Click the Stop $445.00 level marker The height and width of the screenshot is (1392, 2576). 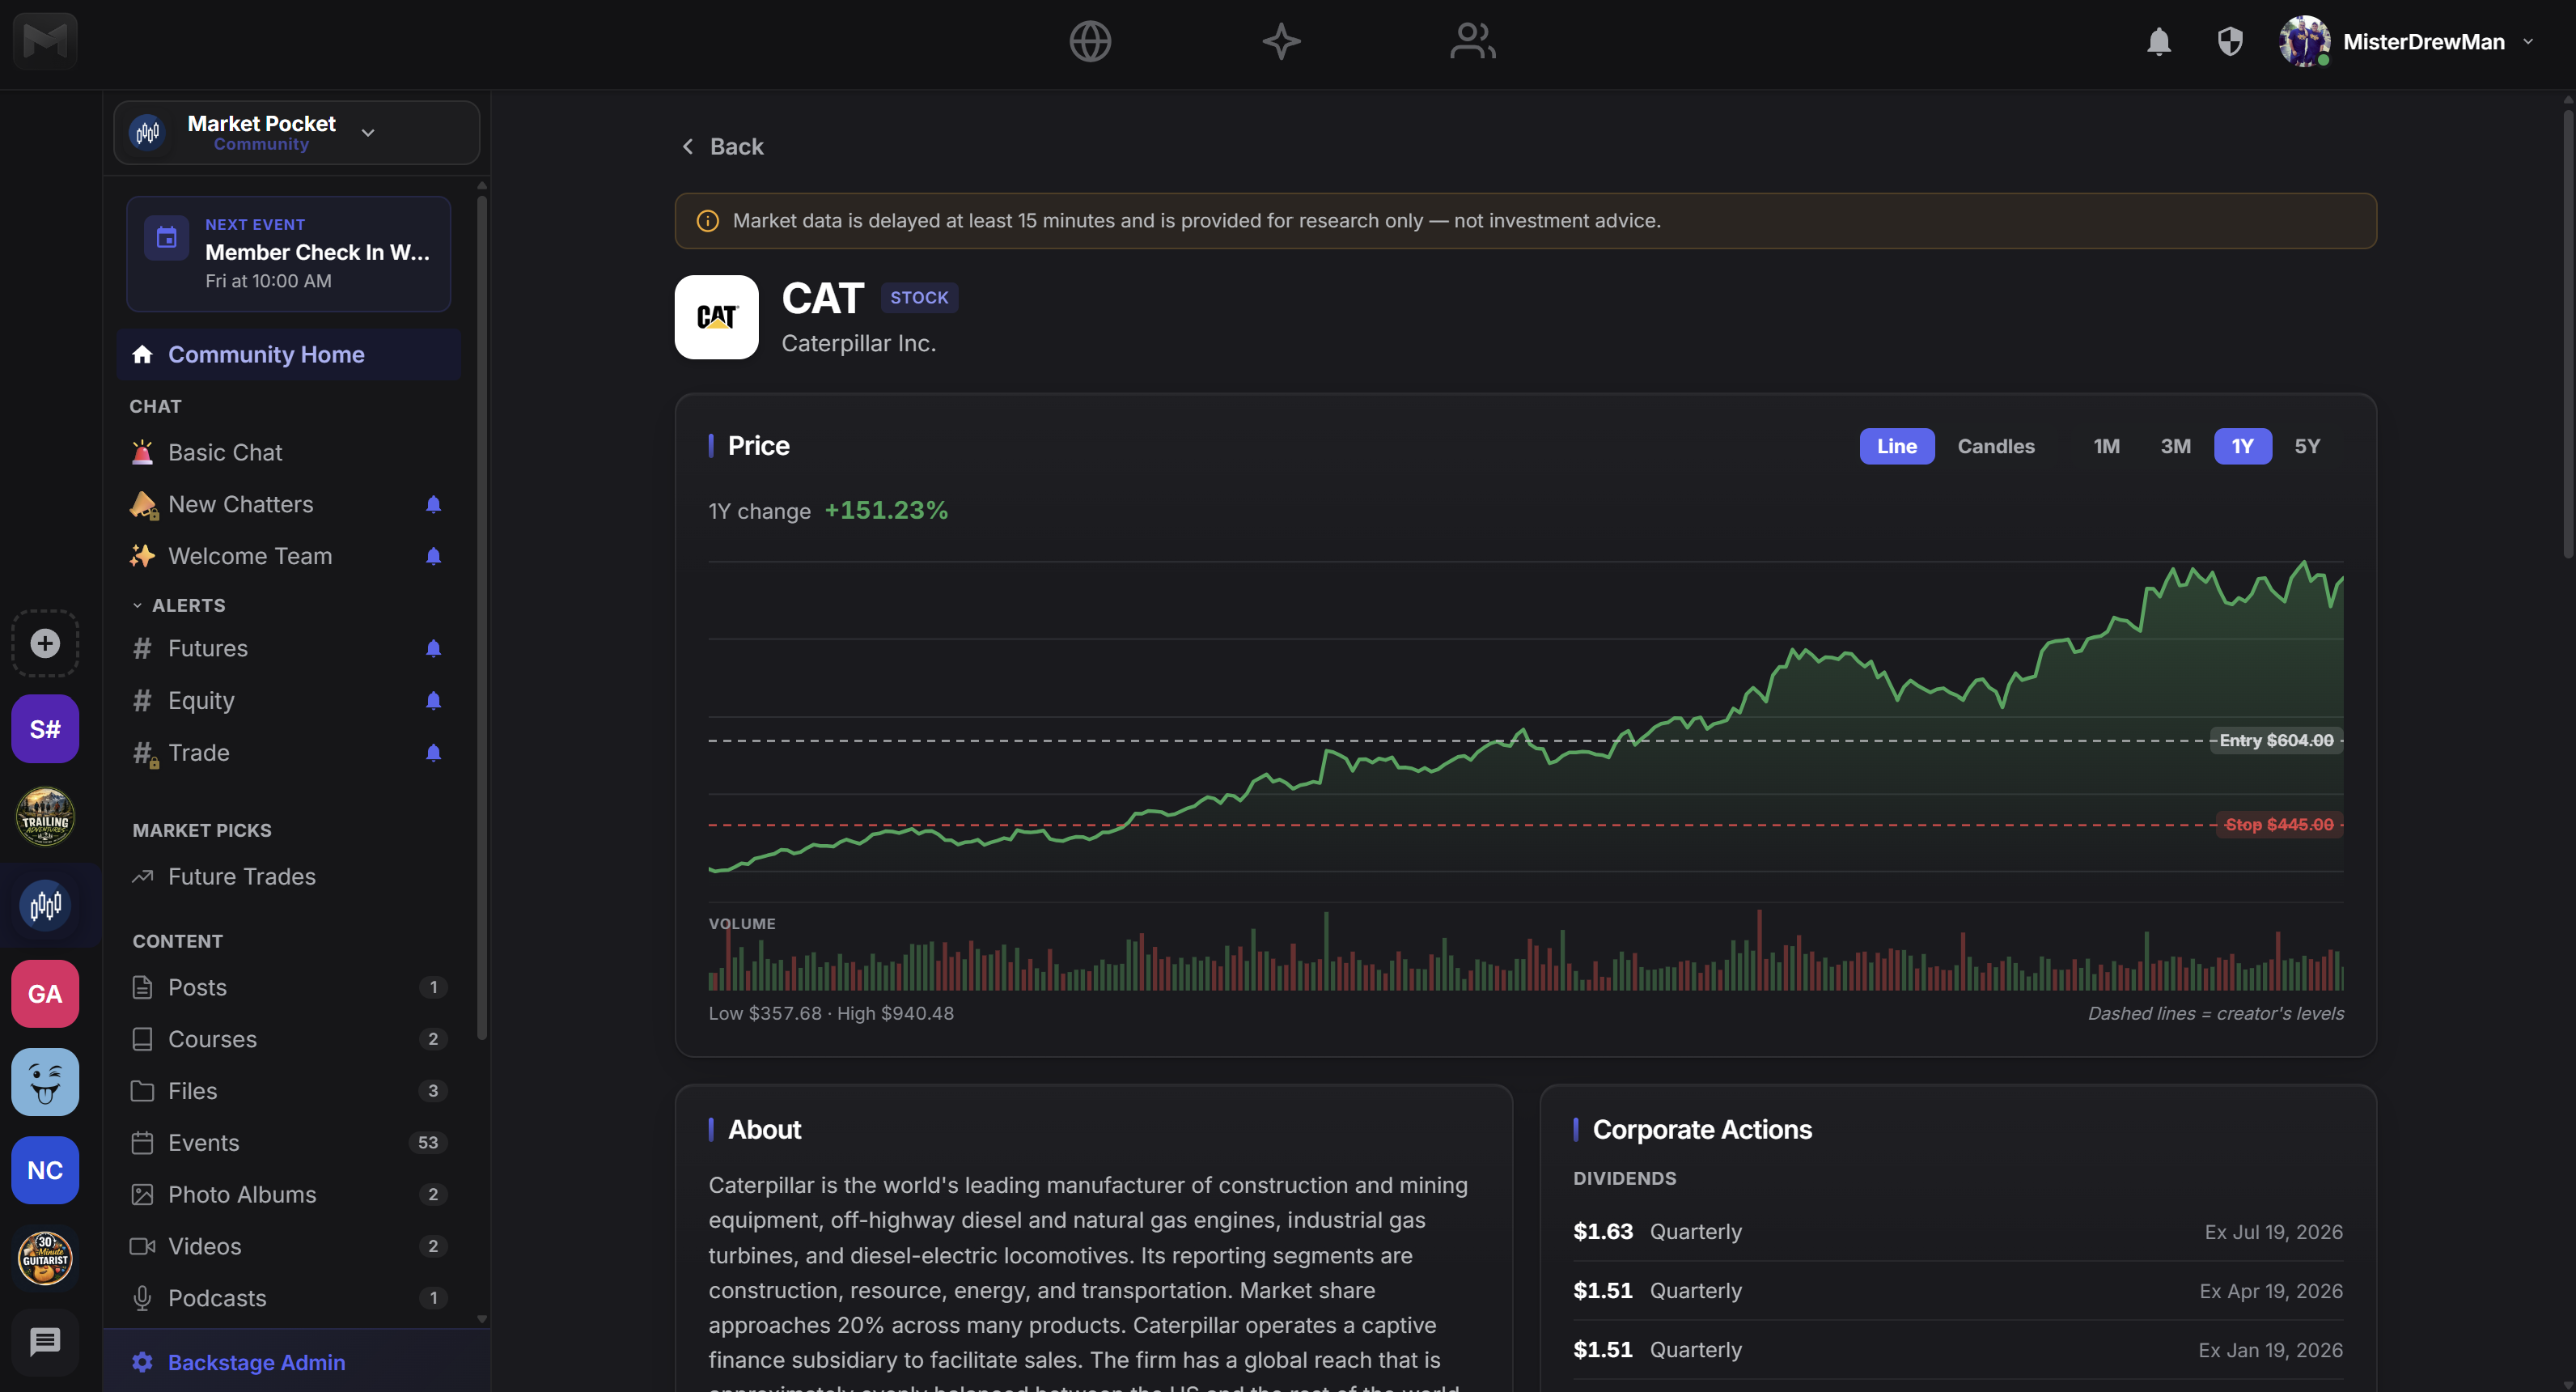(x=2279, y=824)
